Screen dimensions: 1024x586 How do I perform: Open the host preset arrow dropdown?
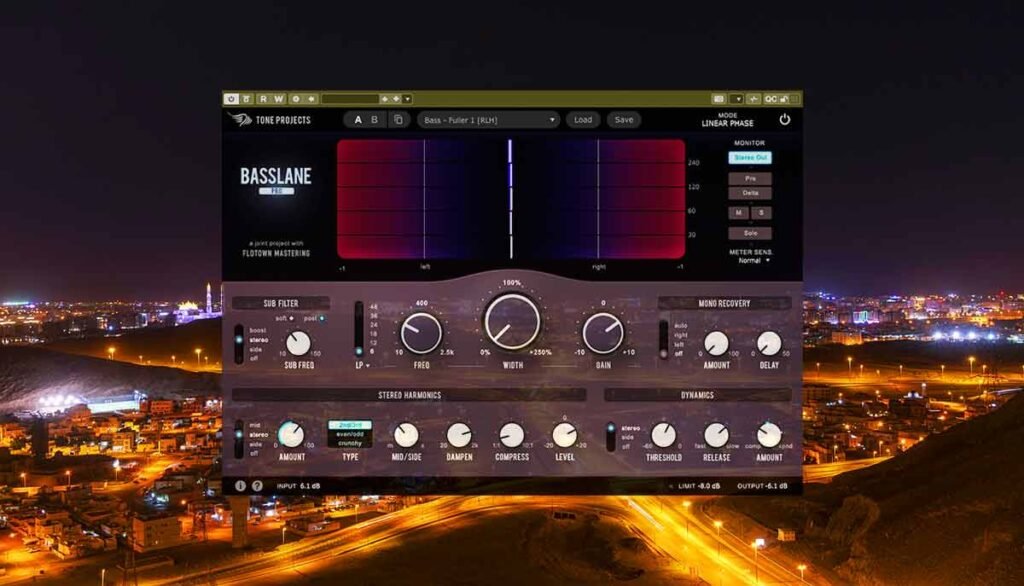click(407, 99)
